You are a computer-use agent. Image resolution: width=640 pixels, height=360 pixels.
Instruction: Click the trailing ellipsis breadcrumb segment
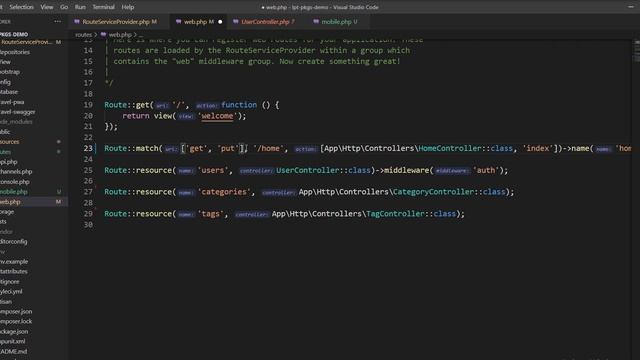pos(141,35)
